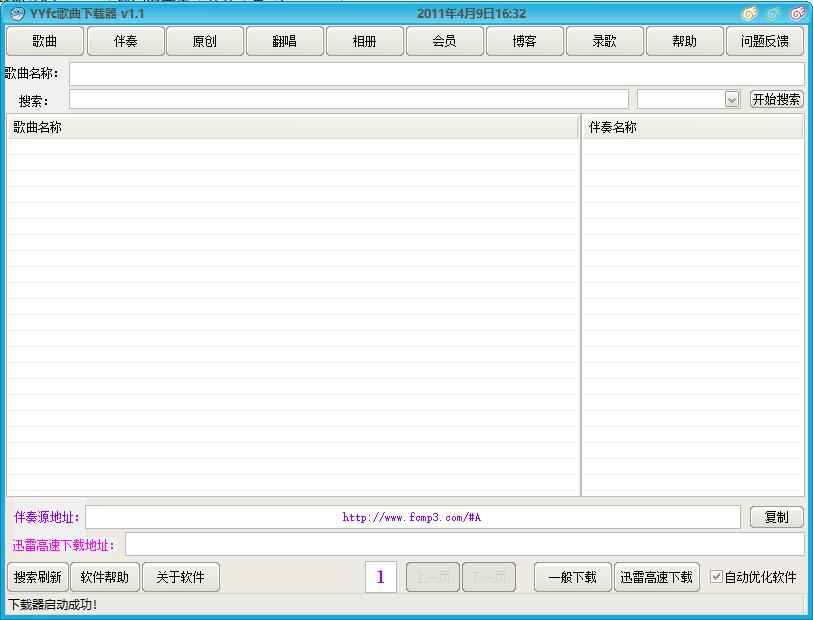Go to the 翻唱 section
The height and width of the screenshot is (620, 813).
point(285,41)
